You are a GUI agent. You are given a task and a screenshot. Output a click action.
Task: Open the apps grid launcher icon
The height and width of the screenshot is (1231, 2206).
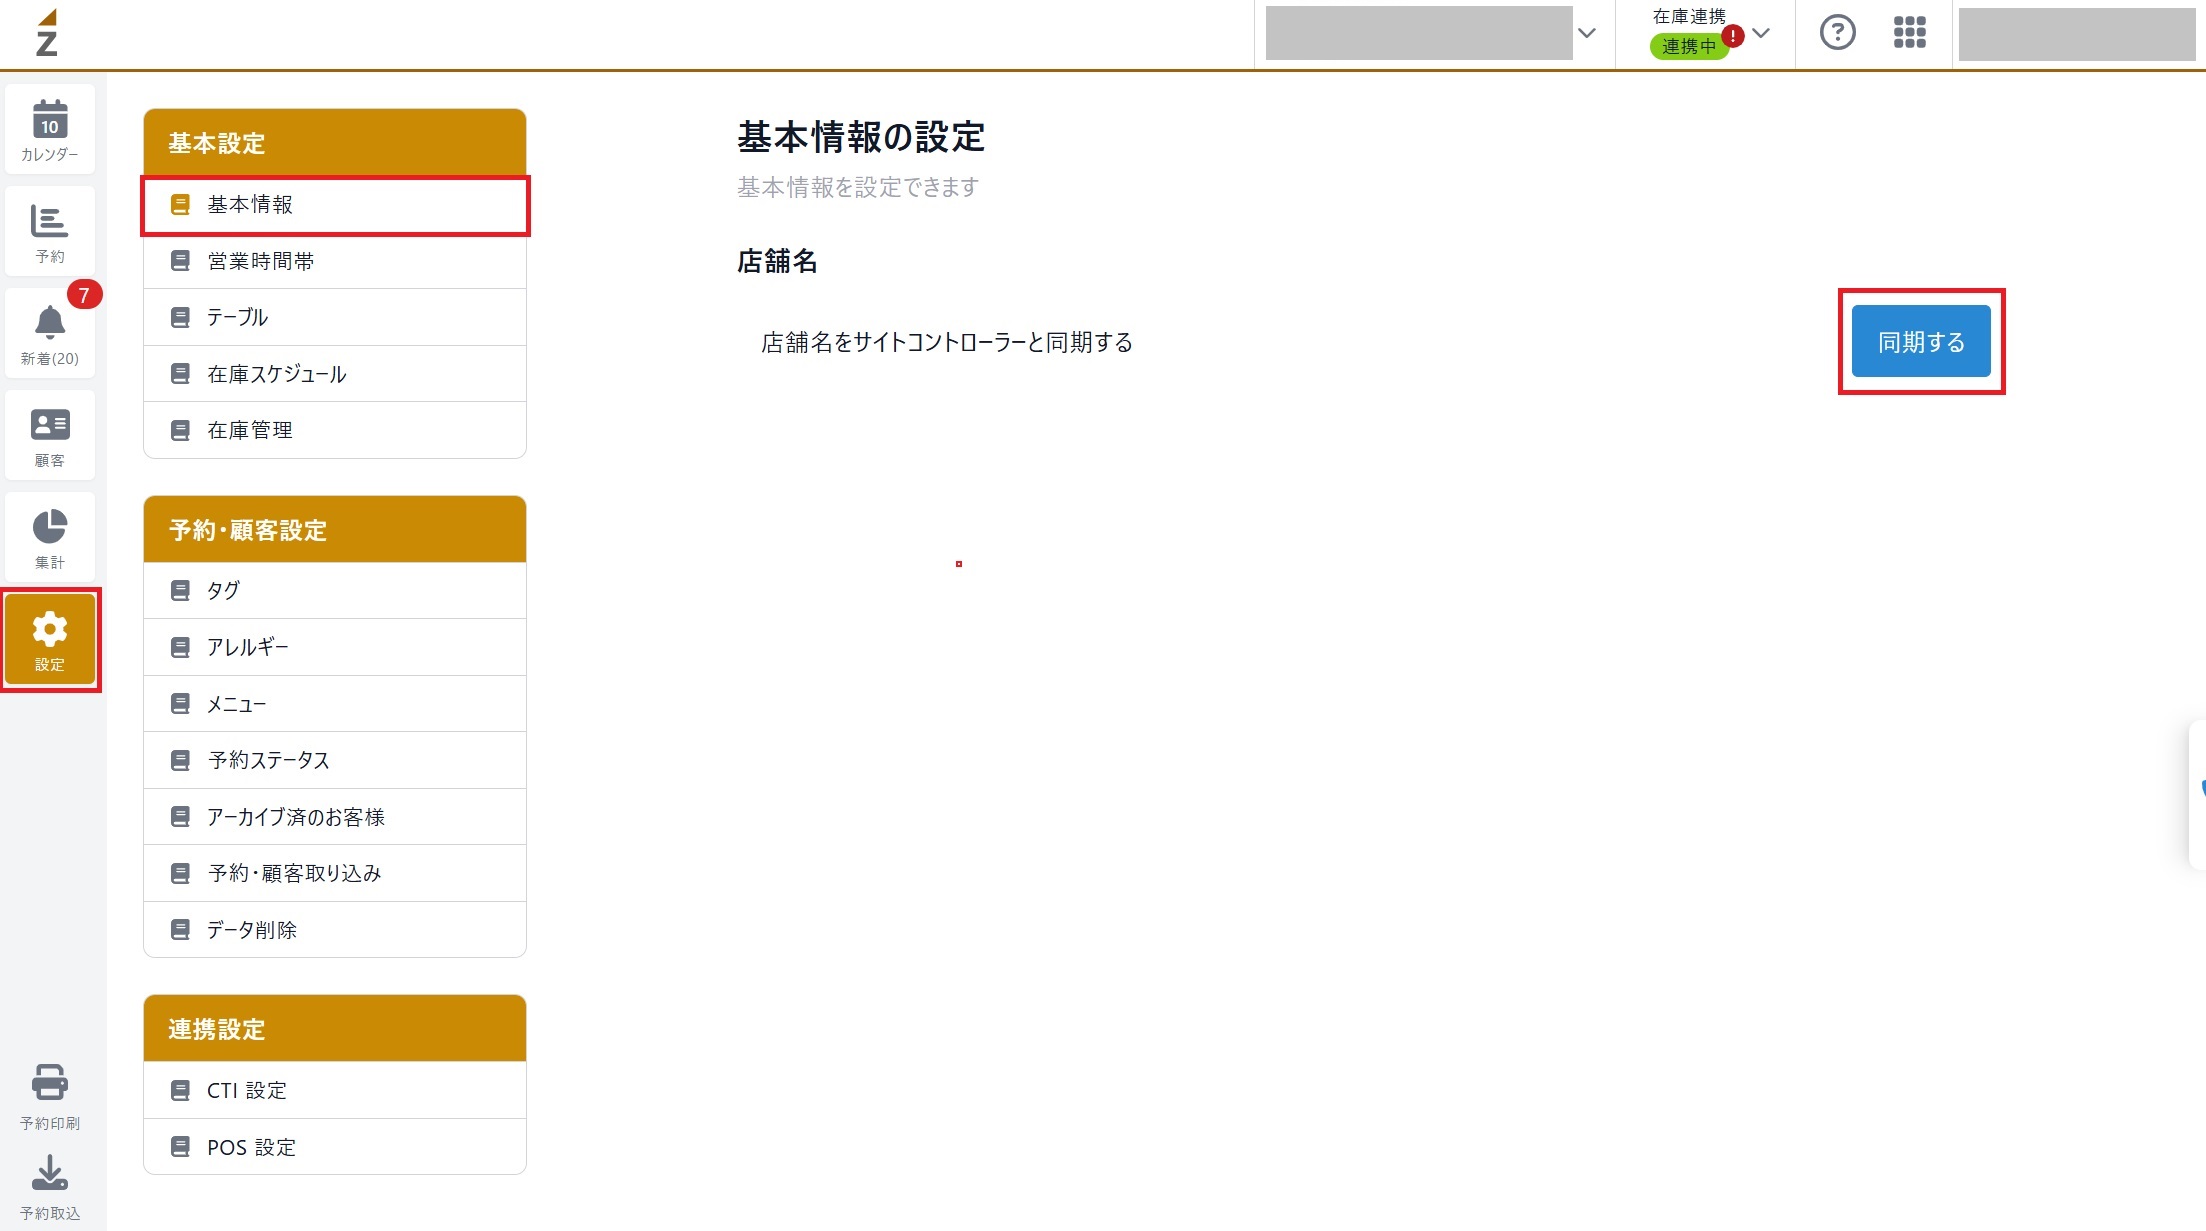point(1909,32)
